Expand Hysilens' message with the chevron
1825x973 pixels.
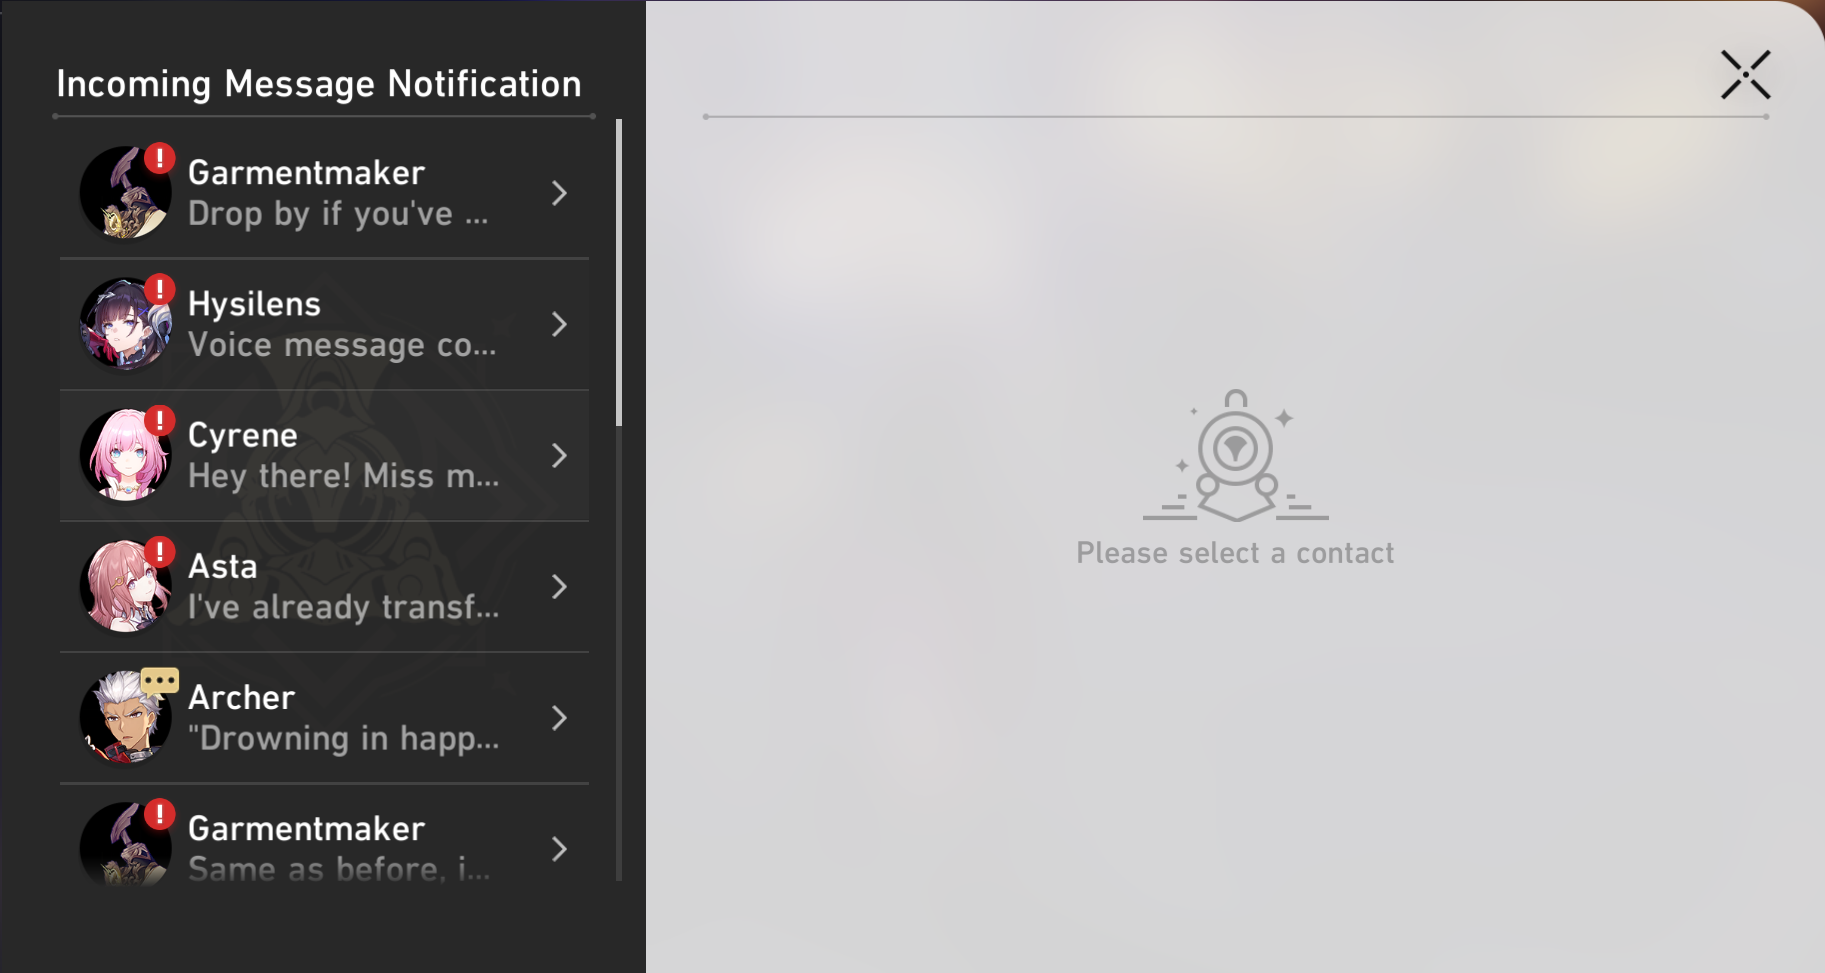tap(560, 324)
